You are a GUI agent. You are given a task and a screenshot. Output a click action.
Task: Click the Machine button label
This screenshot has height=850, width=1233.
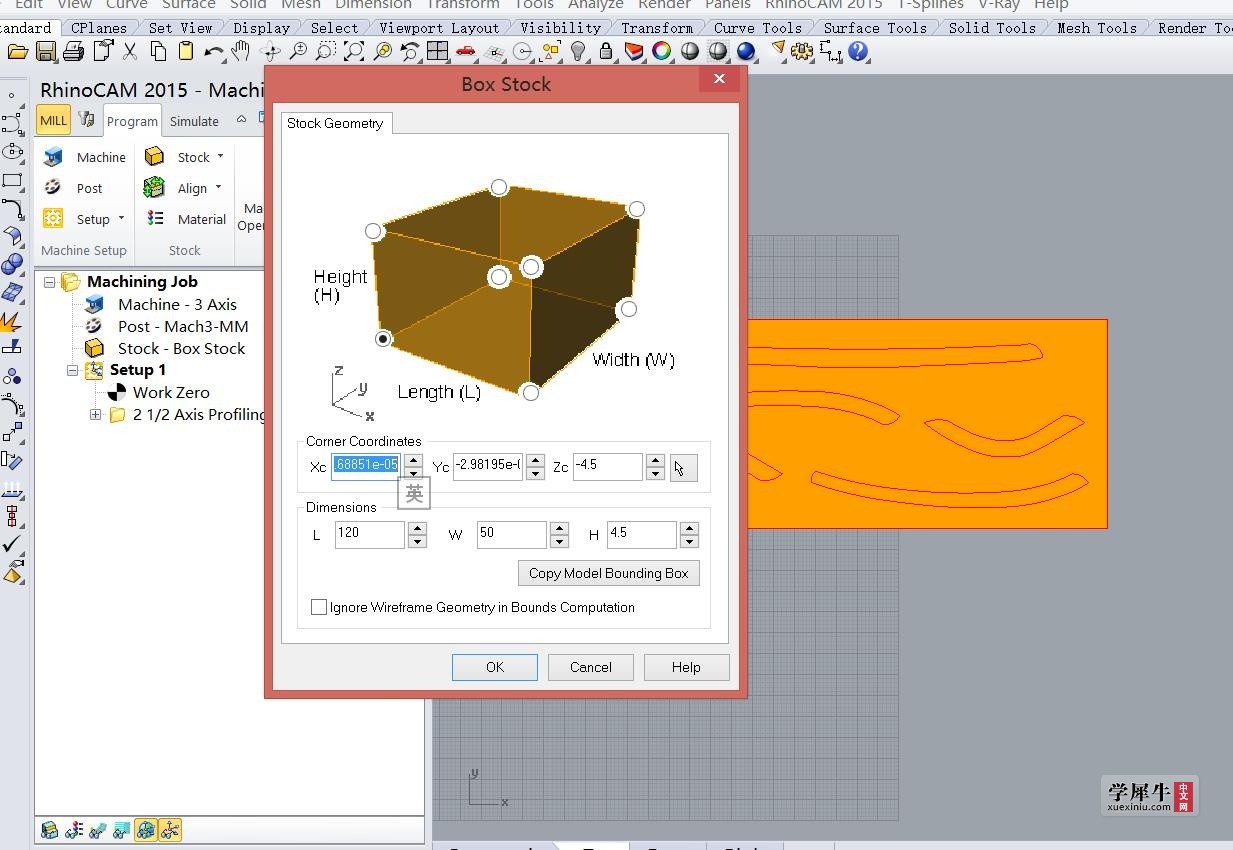[101, 157]
